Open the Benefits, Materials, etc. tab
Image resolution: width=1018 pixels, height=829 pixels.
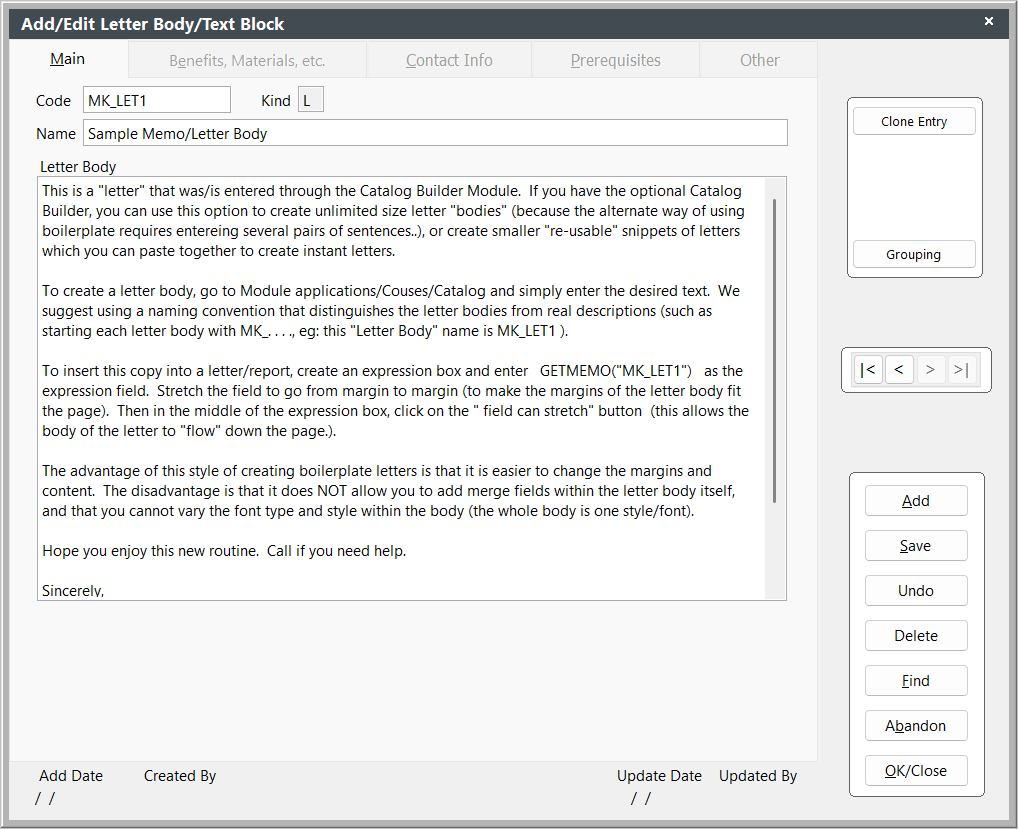tap(247, 60)
